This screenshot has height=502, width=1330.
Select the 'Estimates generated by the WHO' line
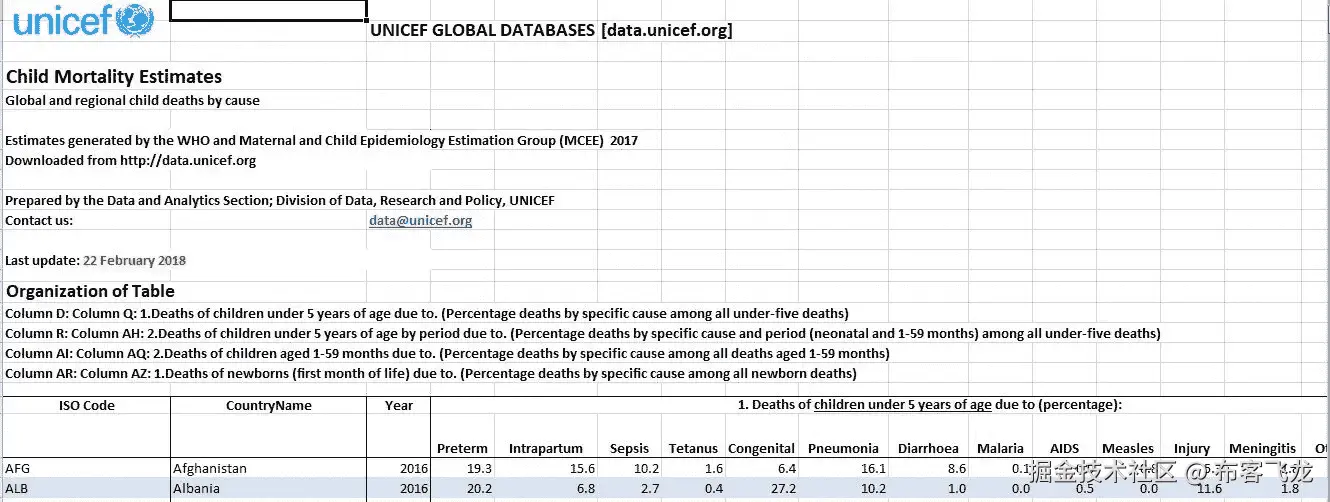321,141
